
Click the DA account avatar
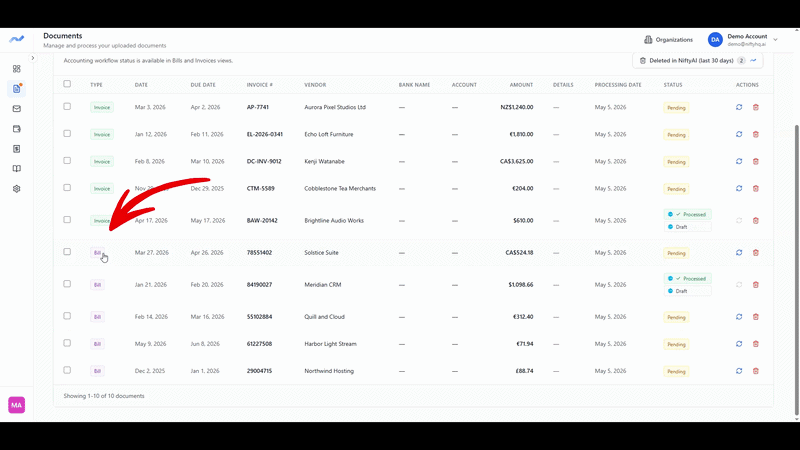coord(715,40)
